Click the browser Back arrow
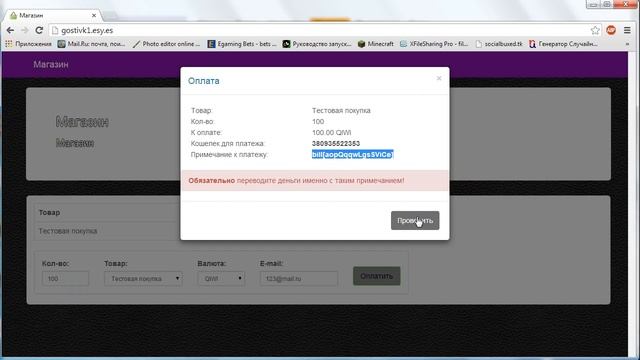The height and width of the screenshot is (360, 640). coord(10,30)
